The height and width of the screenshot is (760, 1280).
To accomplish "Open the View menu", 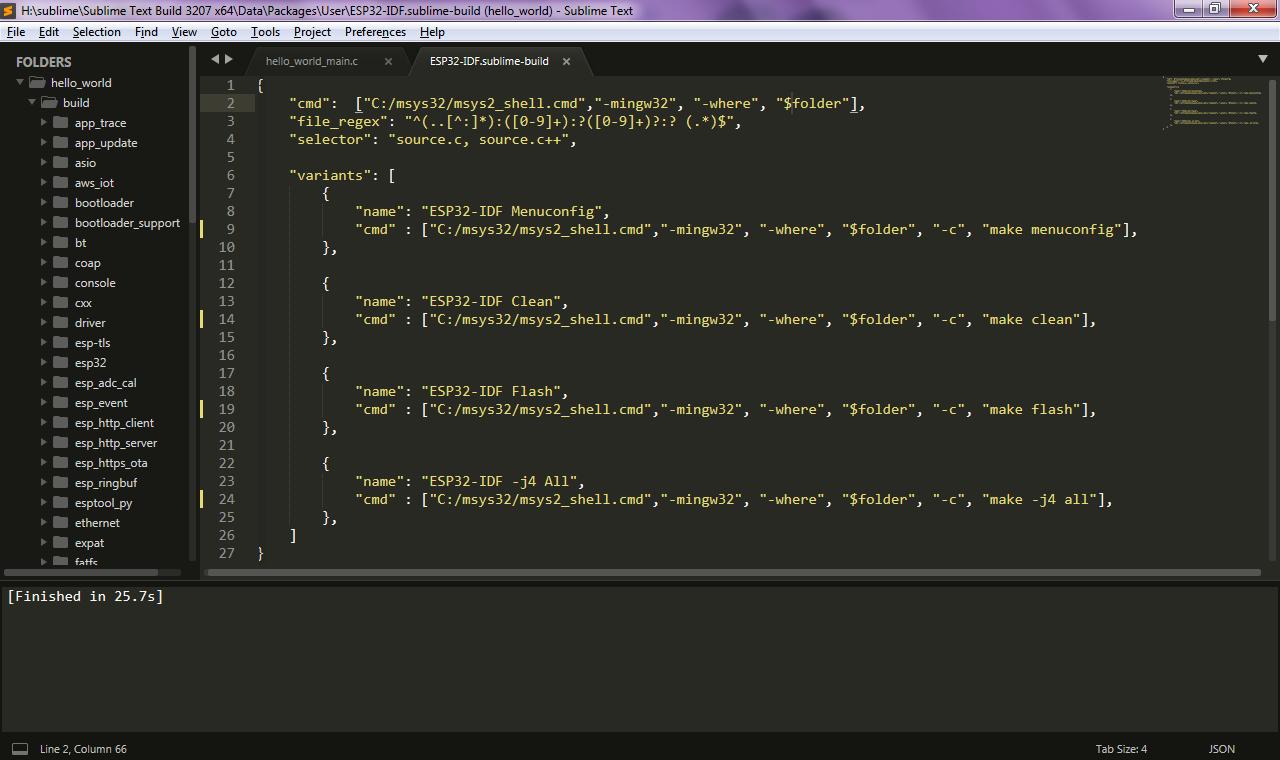I will click(x=184, y=32).
